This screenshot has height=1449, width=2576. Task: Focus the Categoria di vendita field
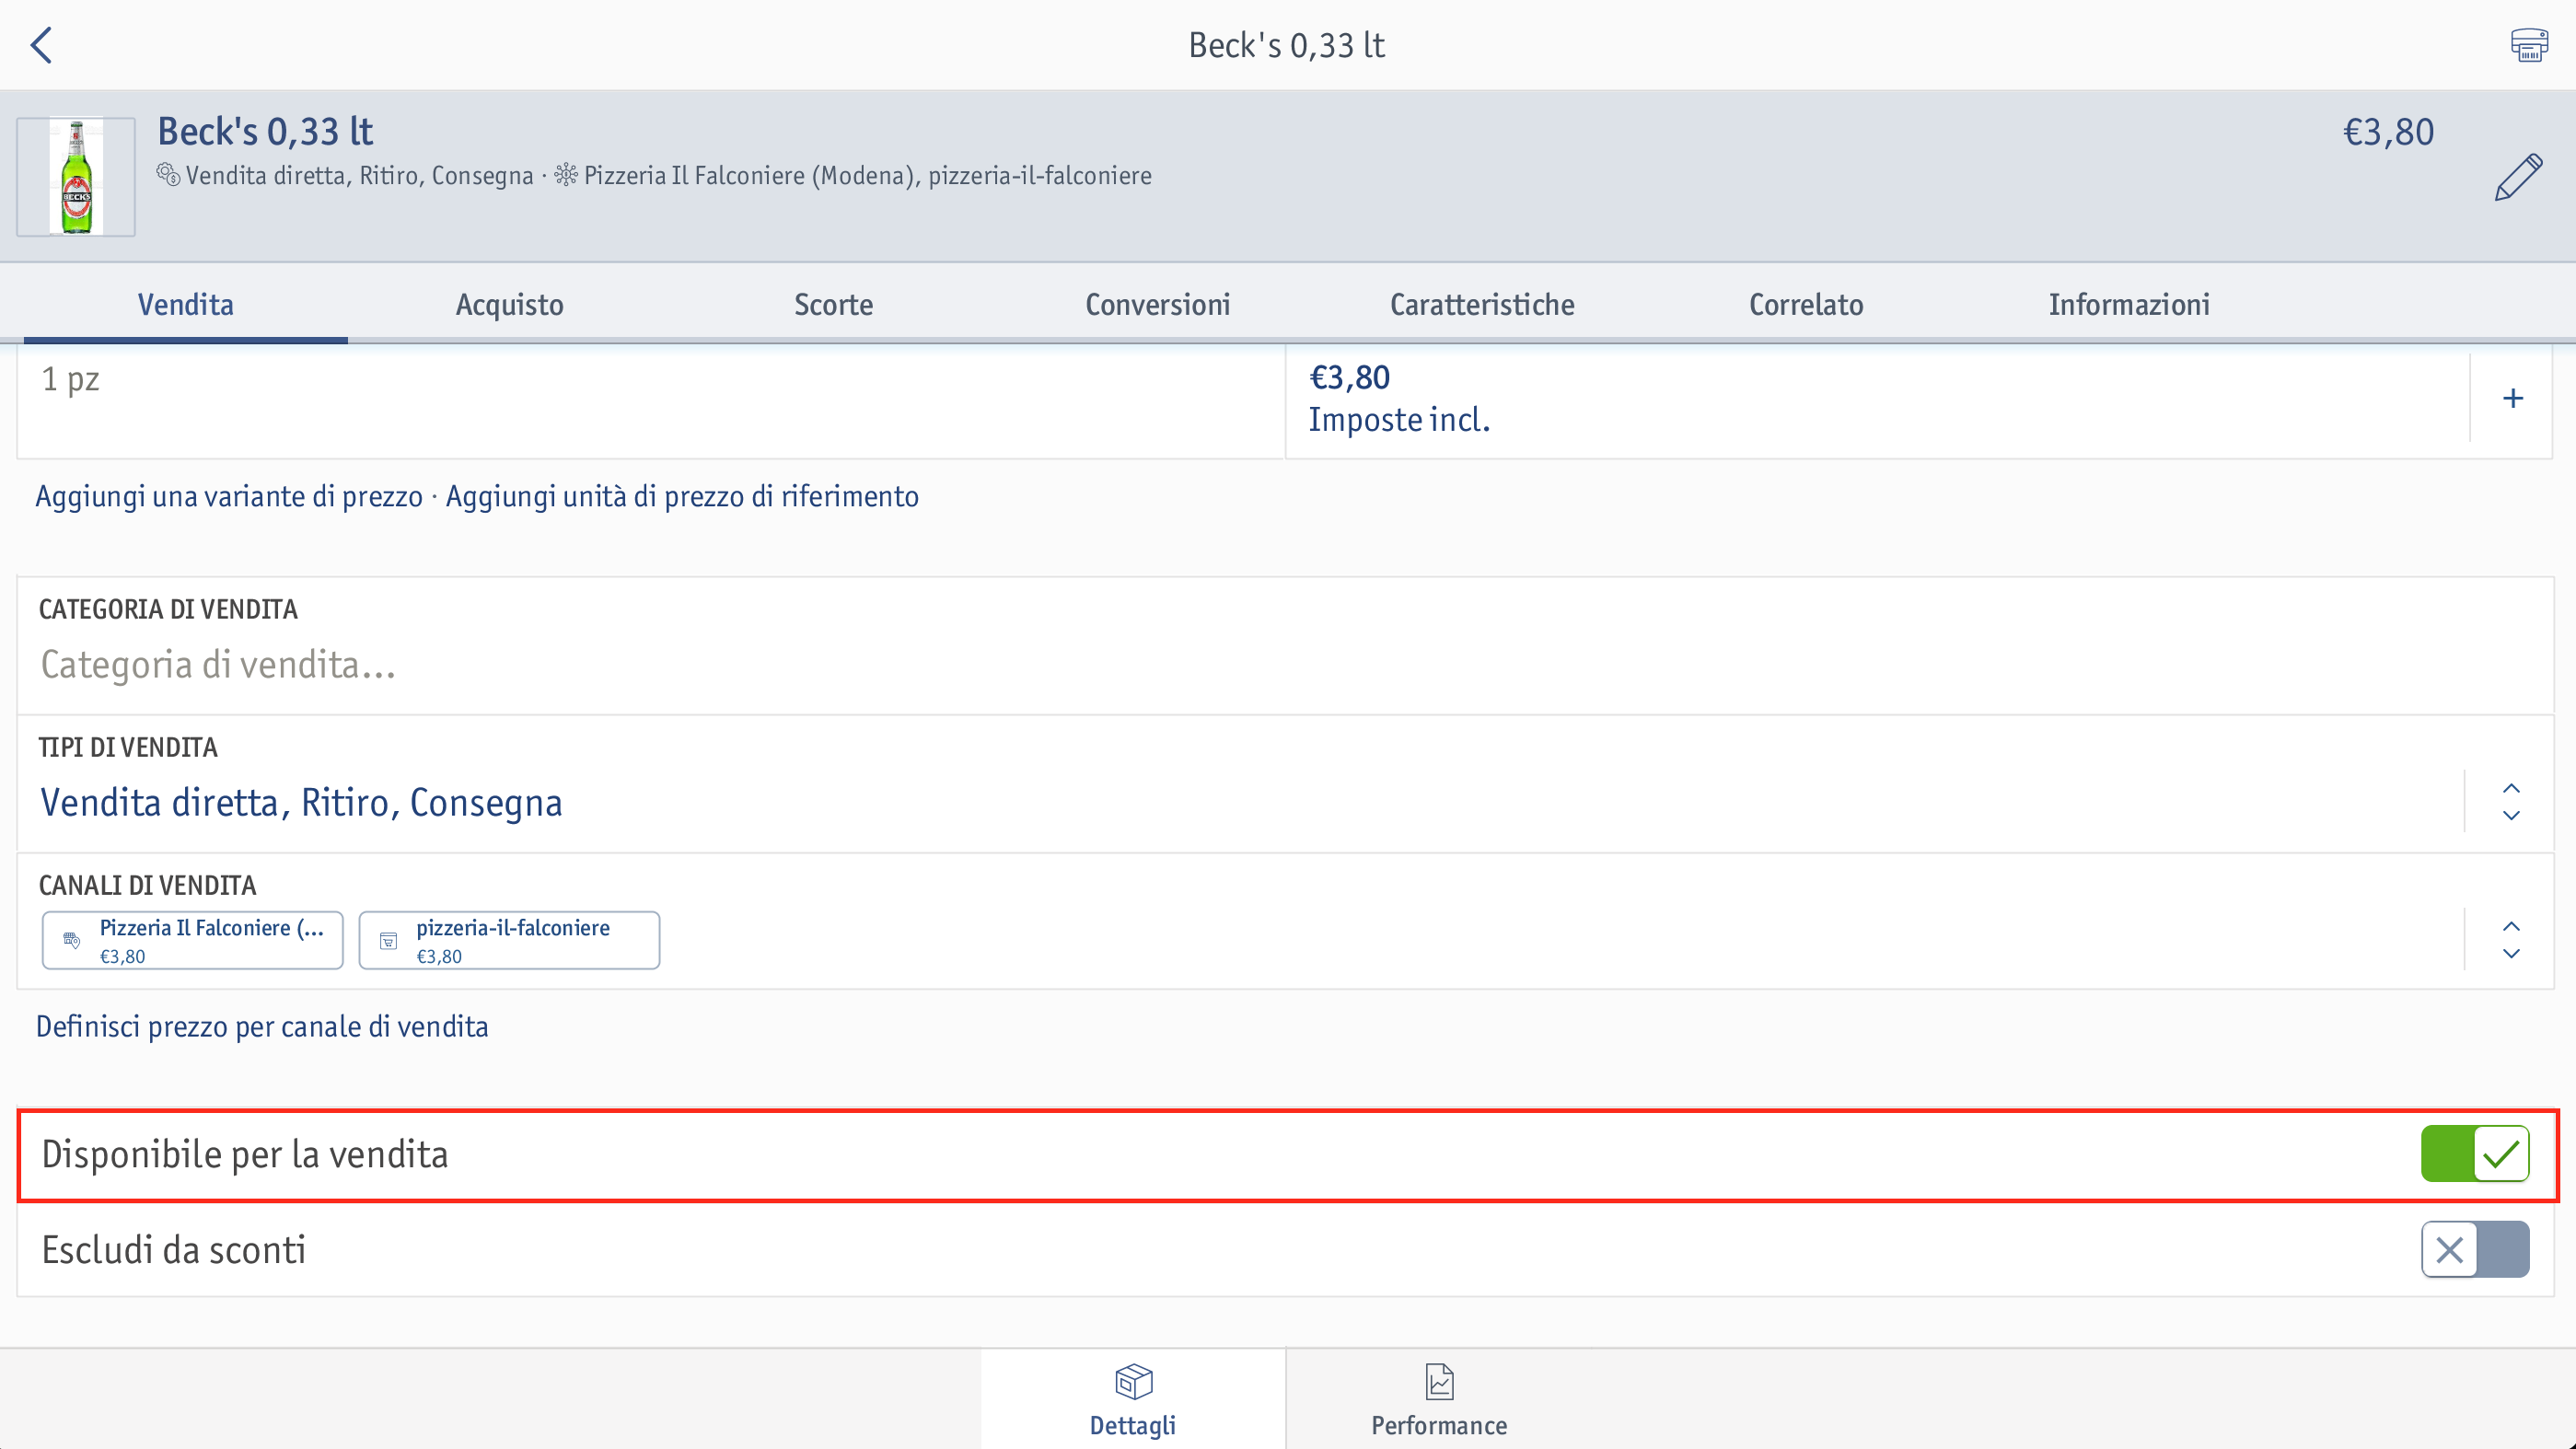pyautogui.click(x=1286, y=646)
